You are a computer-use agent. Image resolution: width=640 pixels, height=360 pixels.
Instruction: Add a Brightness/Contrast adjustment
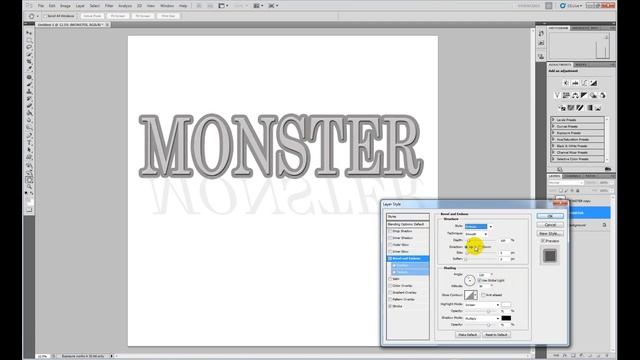tap(566, 83)
